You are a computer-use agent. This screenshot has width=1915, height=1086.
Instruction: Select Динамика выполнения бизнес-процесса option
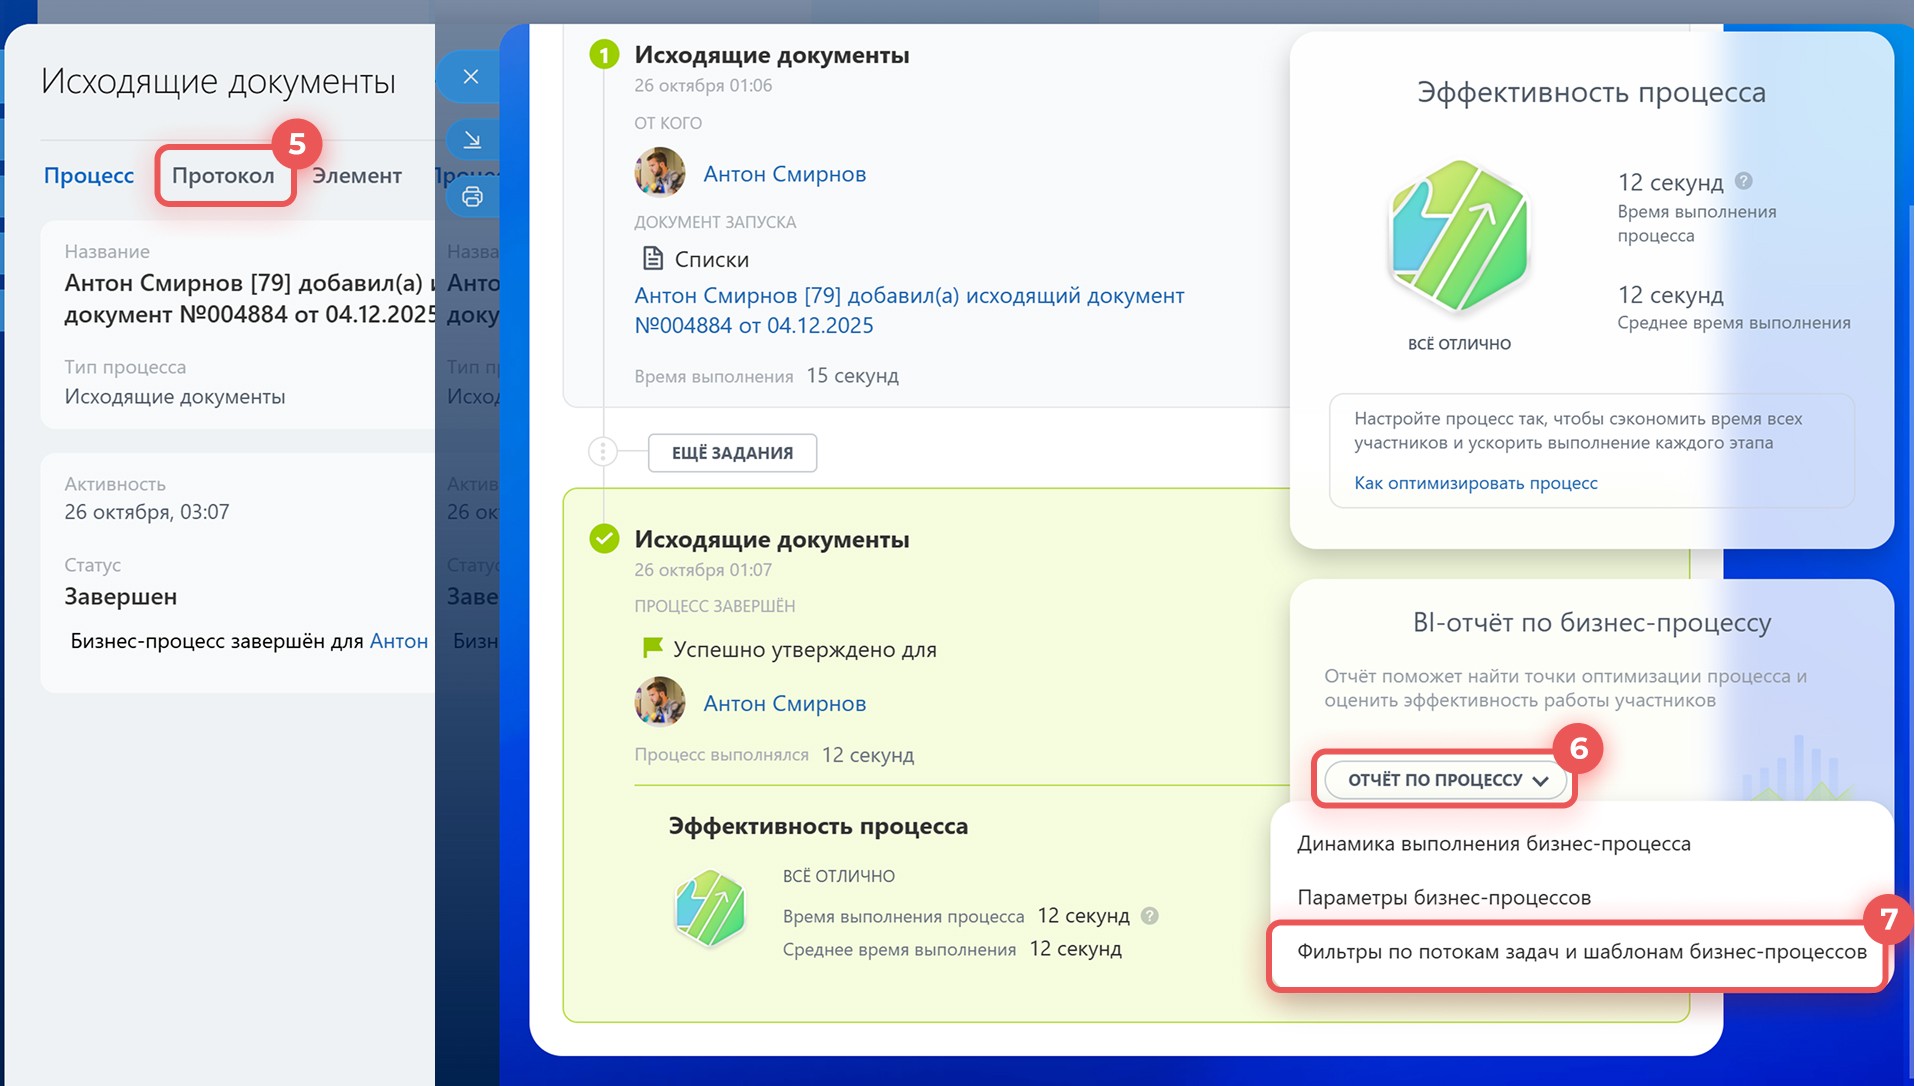coord(1493,844)
